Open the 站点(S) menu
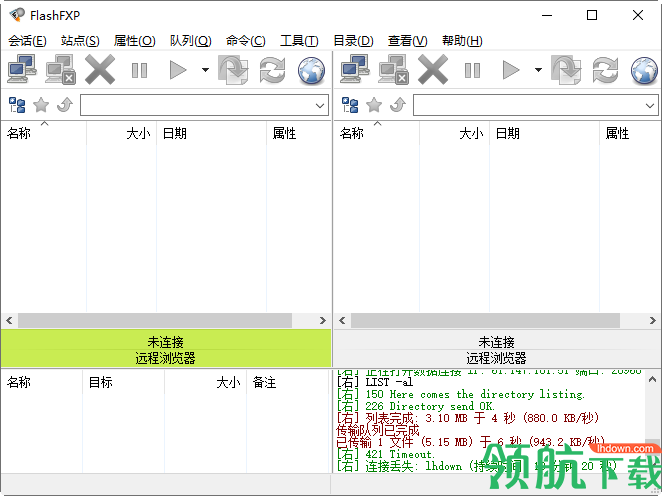Screen dimensions: 662x496 (x=80, y=41)
